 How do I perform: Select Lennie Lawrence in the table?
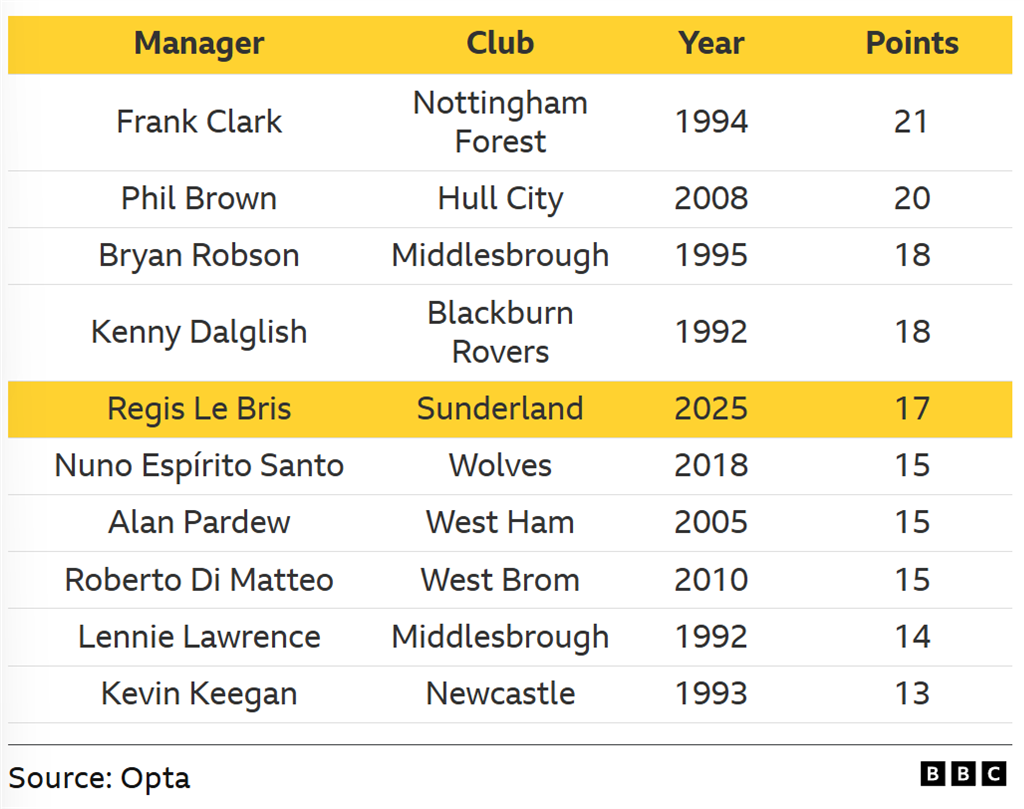(199, 637)
